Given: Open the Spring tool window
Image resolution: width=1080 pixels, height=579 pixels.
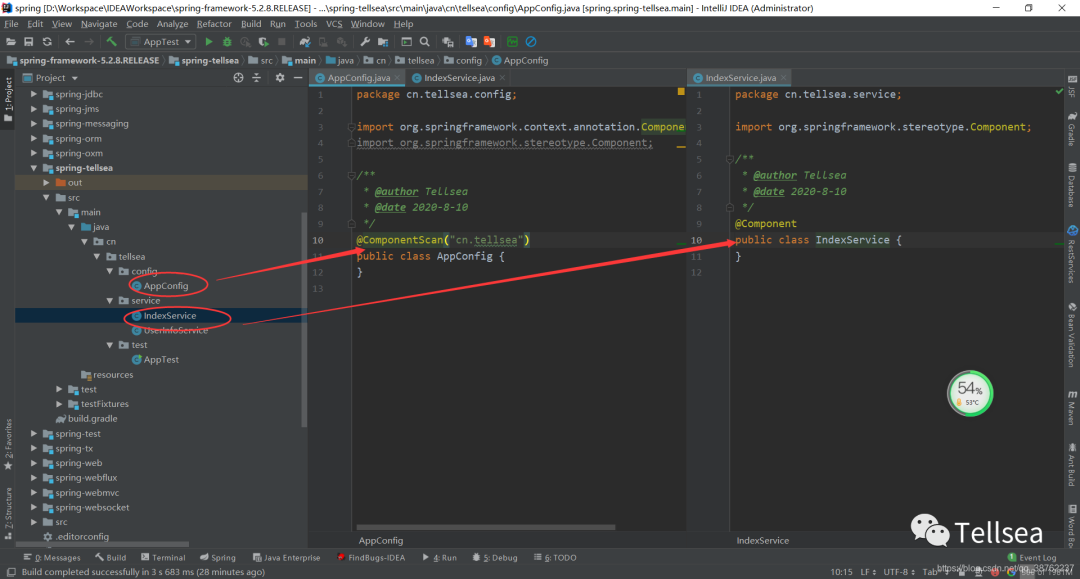Looking at the screenshot, I should pyautogui.click(x=218, y=558).
